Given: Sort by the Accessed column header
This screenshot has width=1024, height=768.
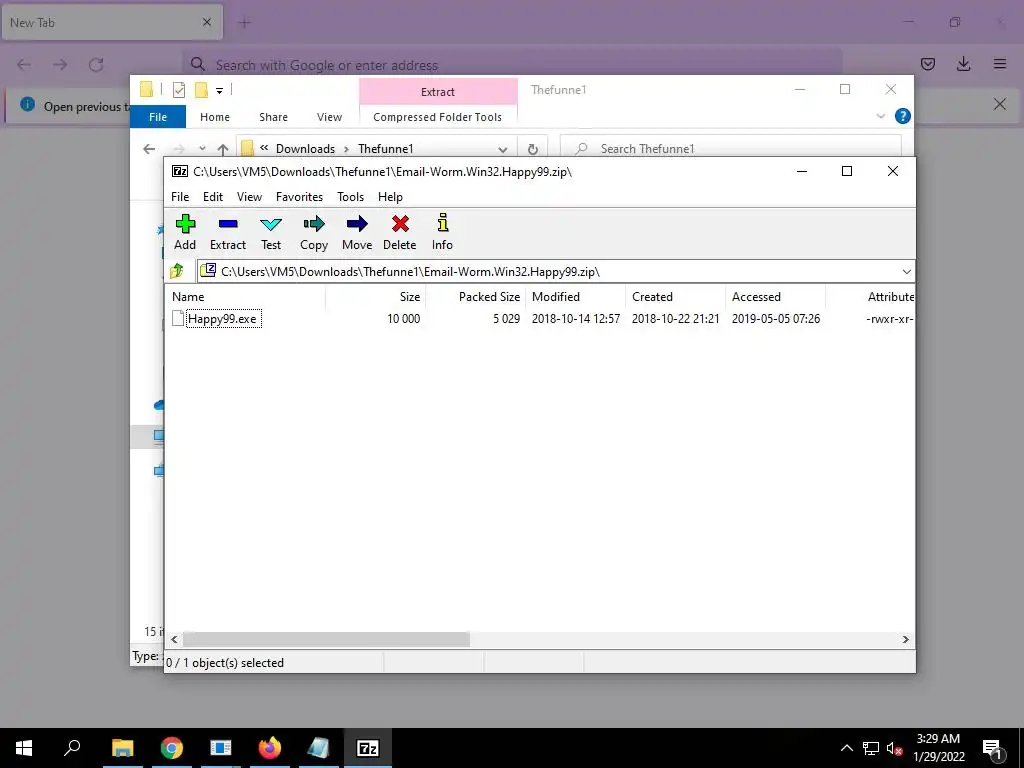Looking at the screenshot, I should pos(775,296).
